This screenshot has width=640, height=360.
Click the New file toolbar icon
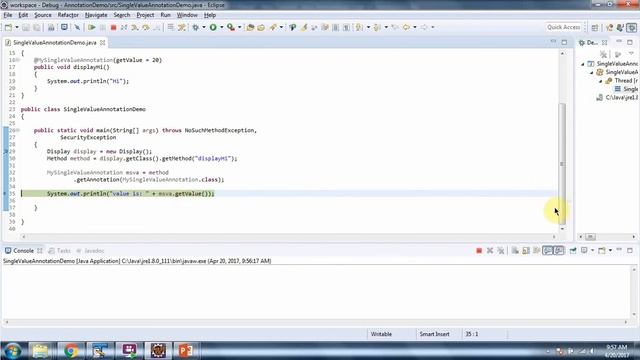(9, 27)
